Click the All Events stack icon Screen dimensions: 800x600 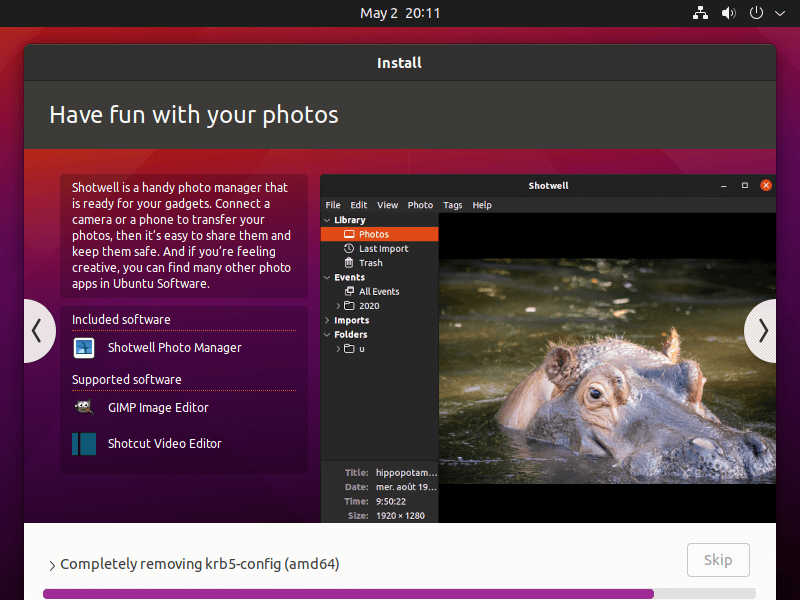tap(349, 291)
